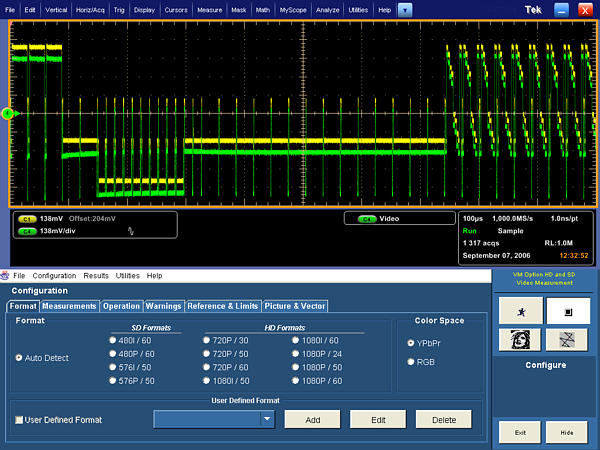The height and width of the screenshot is (450, 600).
Task: Click the vector display hourglass icon
Action: 567,340
